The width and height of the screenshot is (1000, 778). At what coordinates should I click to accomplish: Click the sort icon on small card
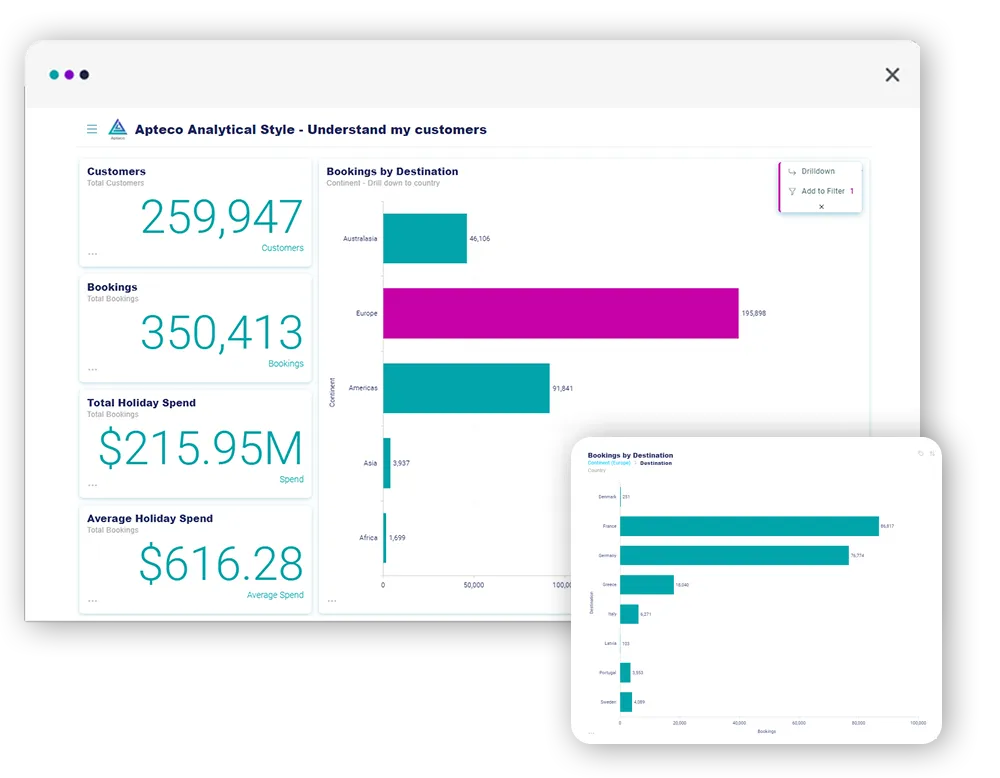932,453
